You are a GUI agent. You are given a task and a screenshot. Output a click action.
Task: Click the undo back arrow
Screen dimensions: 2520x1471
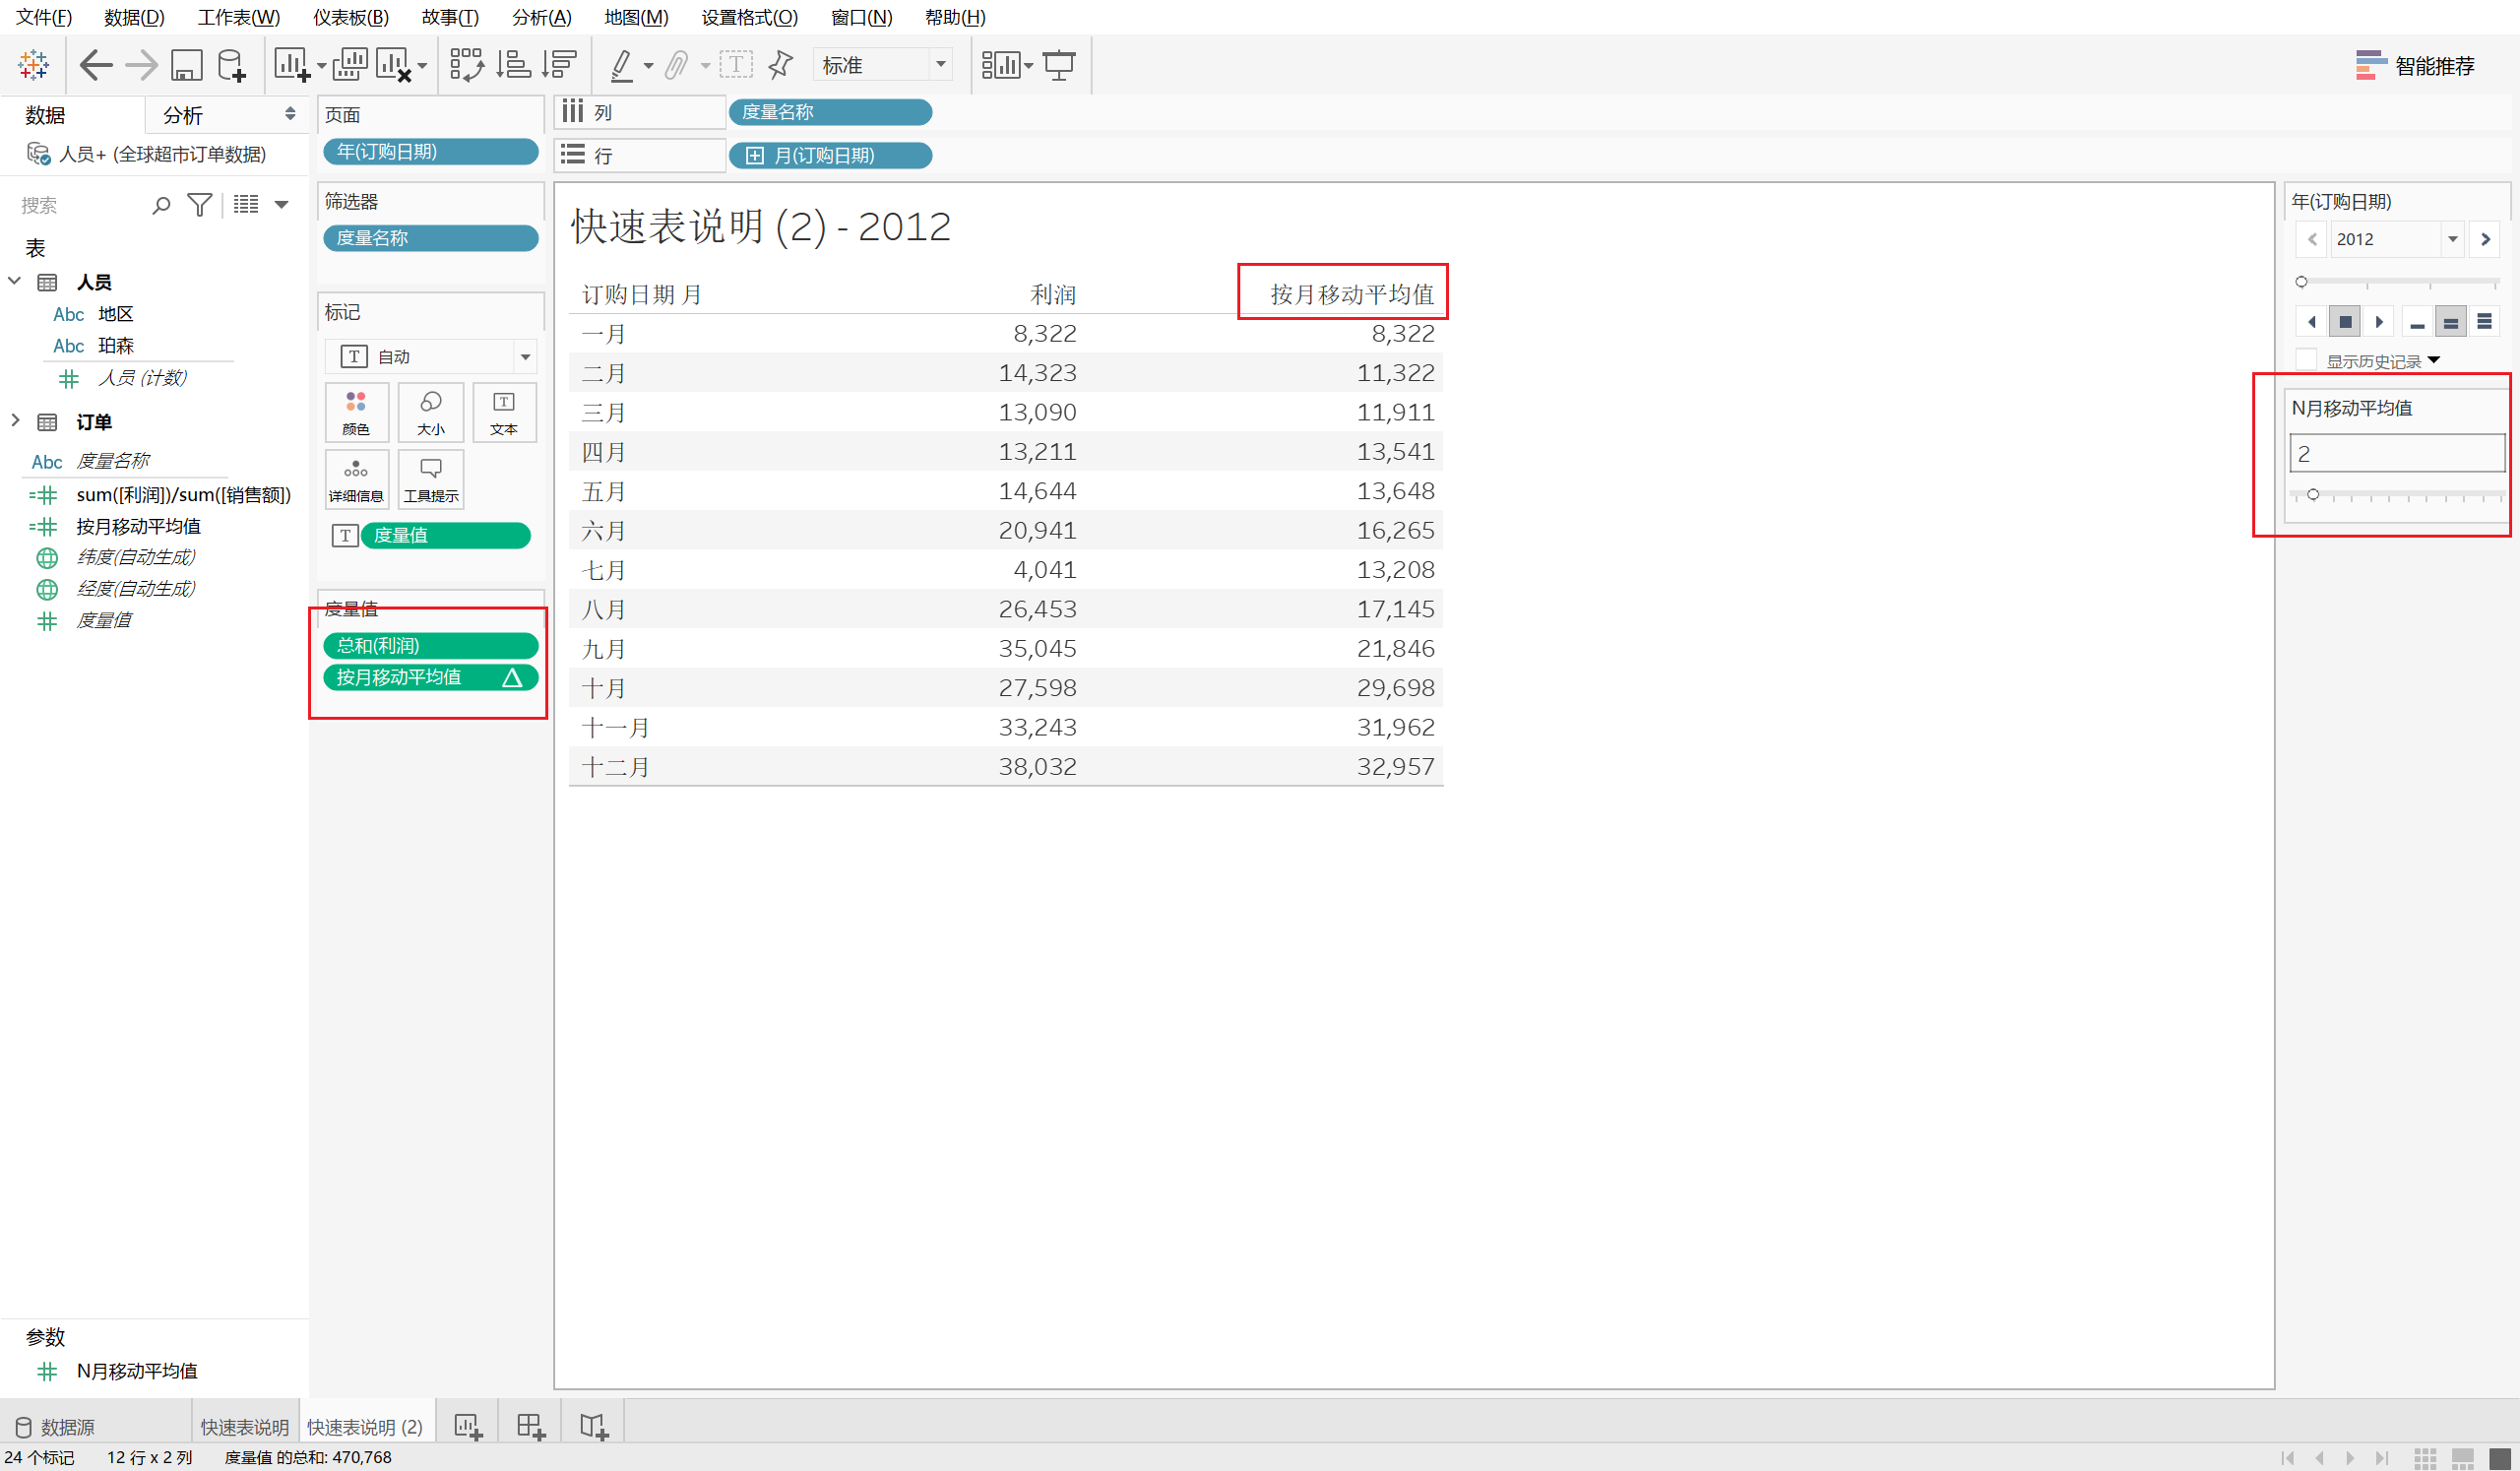click(95, 65)
